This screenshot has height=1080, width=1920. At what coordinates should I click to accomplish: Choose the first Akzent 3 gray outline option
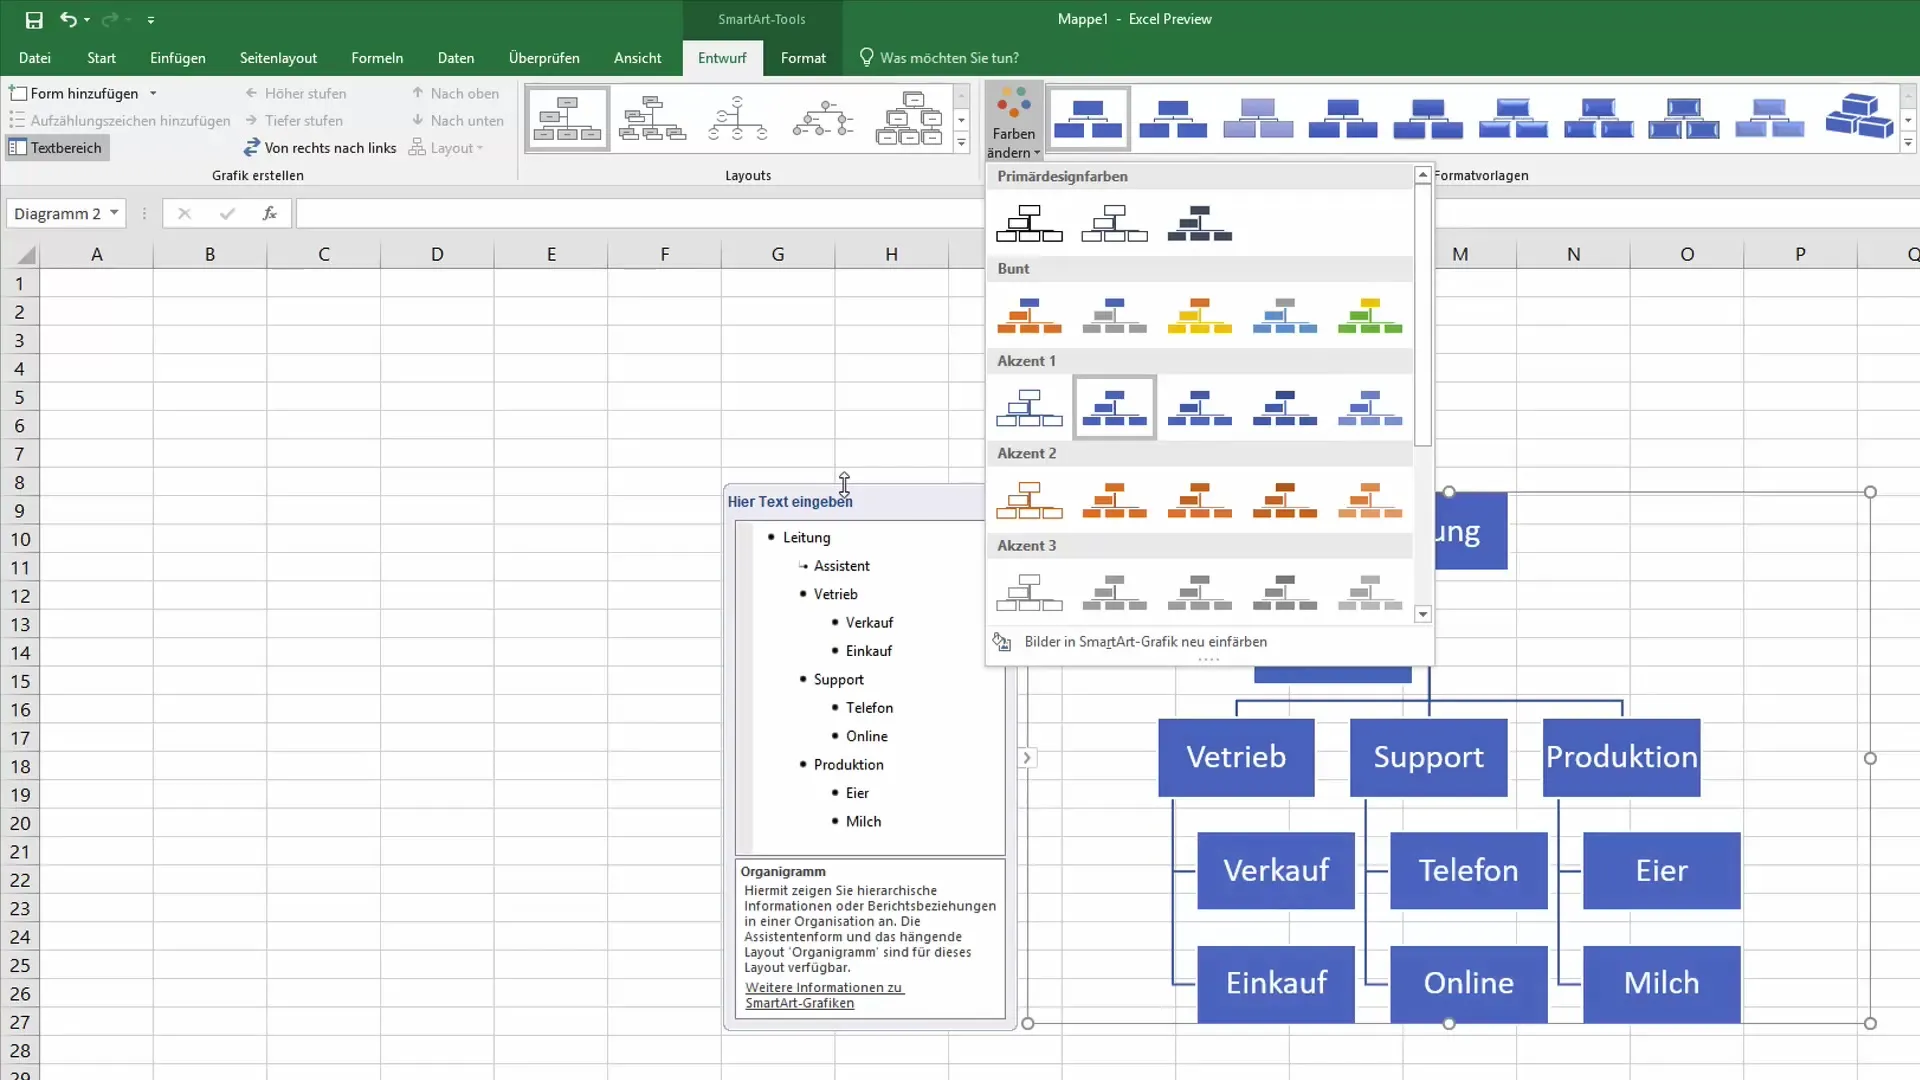(1029, 592)
